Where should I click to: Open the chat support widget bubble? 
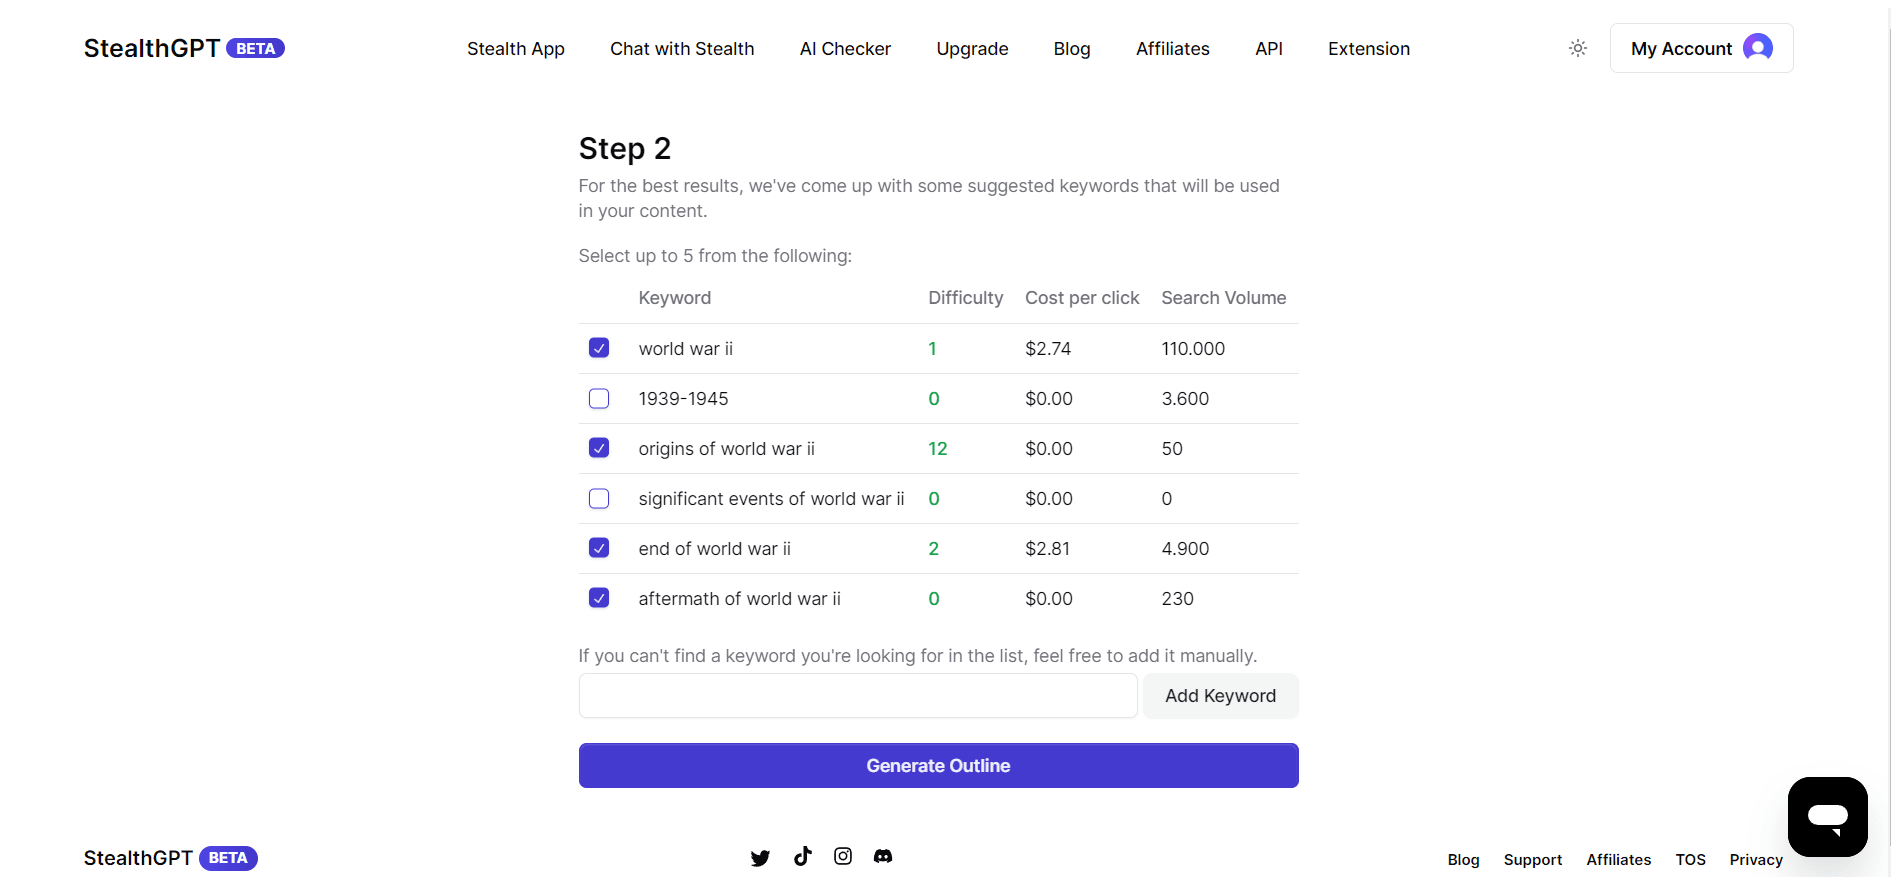coord(1827,816)
